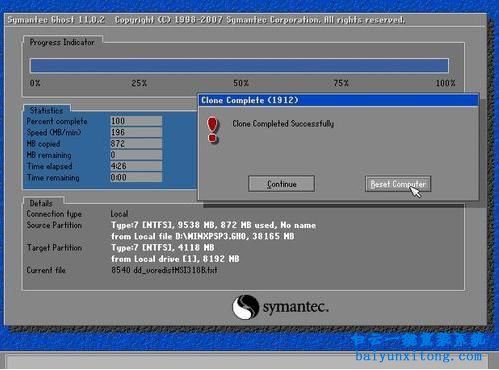The width and height of the screenshot is (499, 370).
Task: Click the target line 'Type:7 [NTFS], 4118 MB'
Action: 163,248
